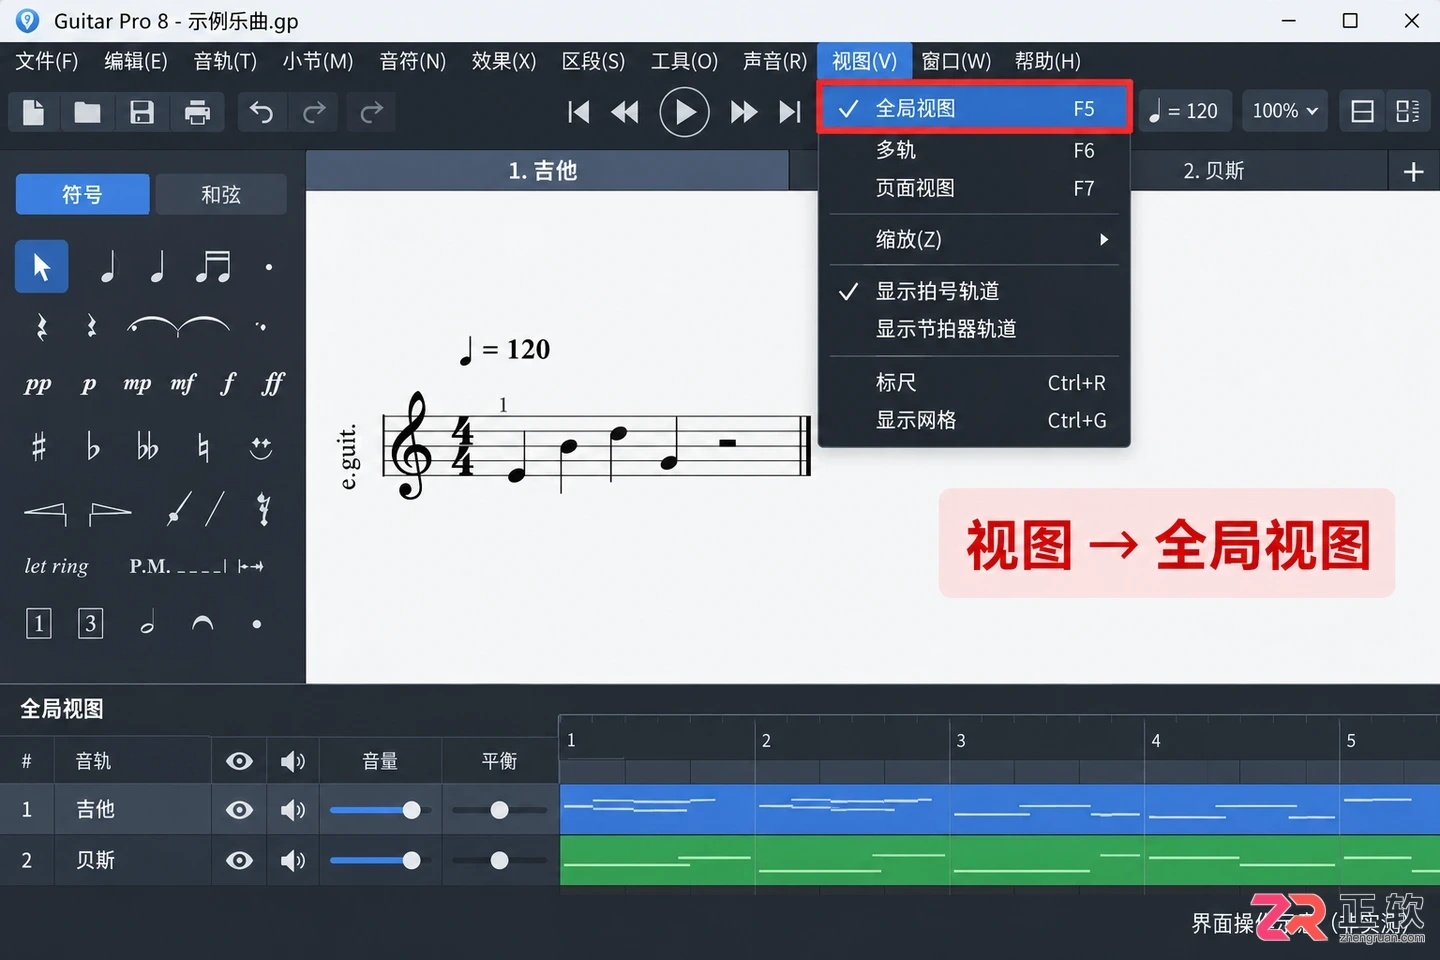Viewport: 1440px width, 960px height.
Task: Jump to the first bar
Action: coord(578,111)
